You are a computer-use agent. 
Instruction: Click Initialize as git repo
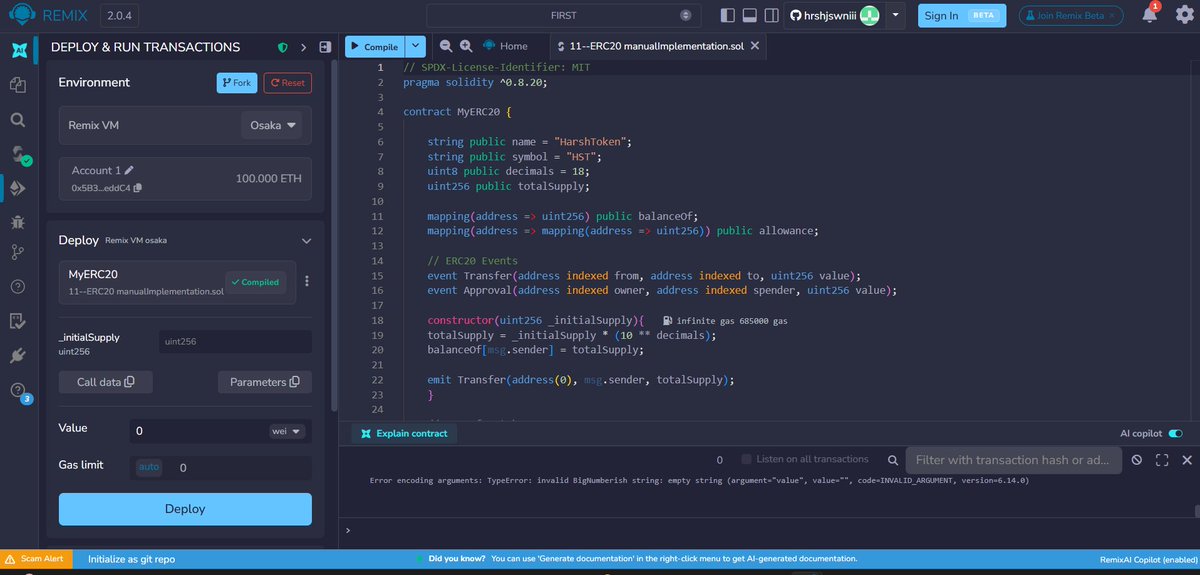click(131, 559)
